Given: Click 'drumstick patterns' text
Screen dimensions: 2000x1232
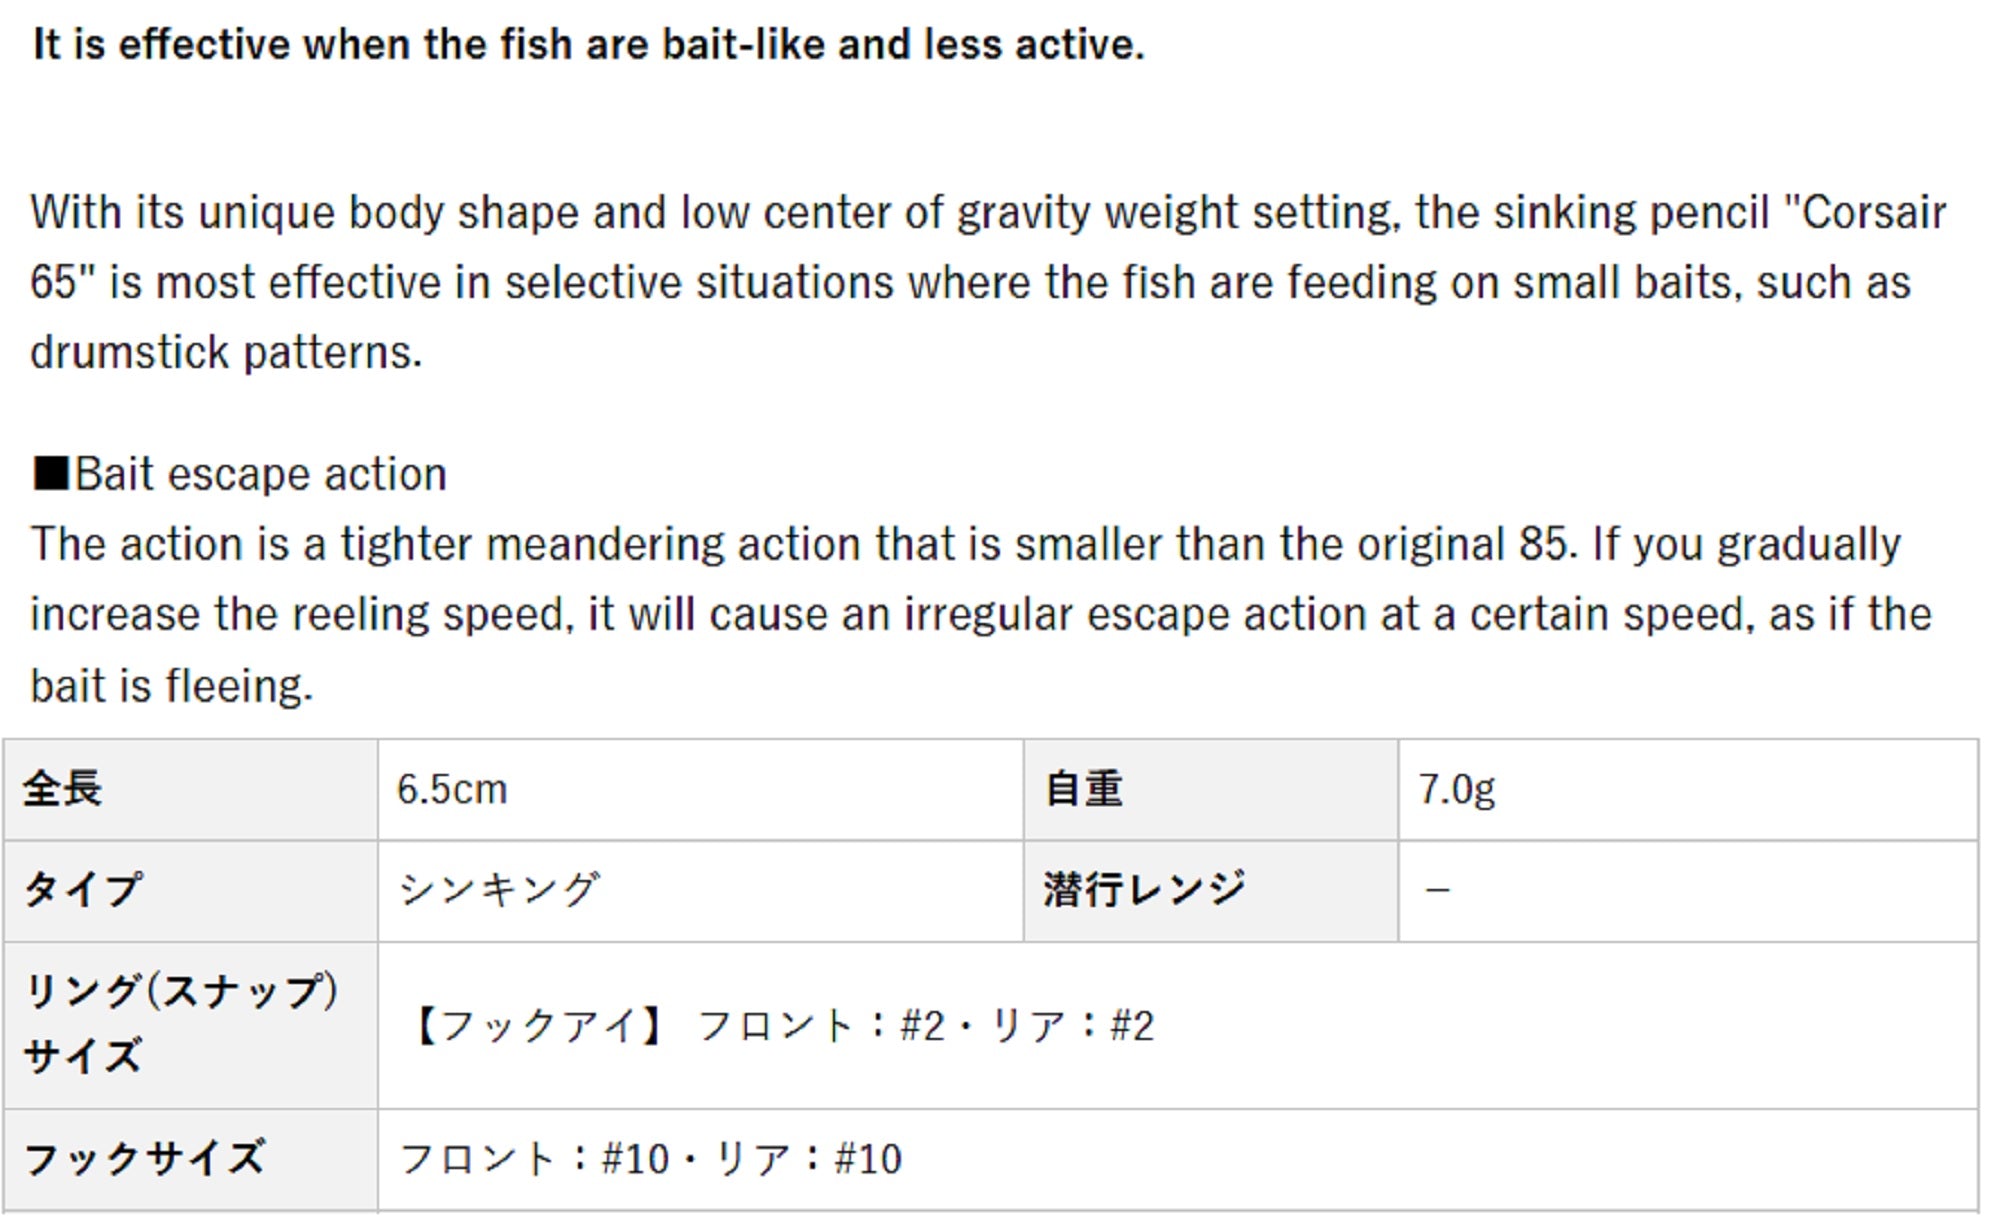Looking at the screenshot, I should coord(226,353).
